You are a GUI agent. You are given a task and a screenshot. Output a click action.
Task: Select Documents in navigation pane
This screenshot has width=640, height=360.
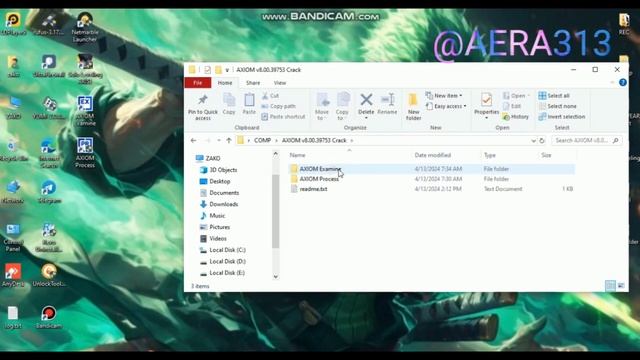coord(224,193)
